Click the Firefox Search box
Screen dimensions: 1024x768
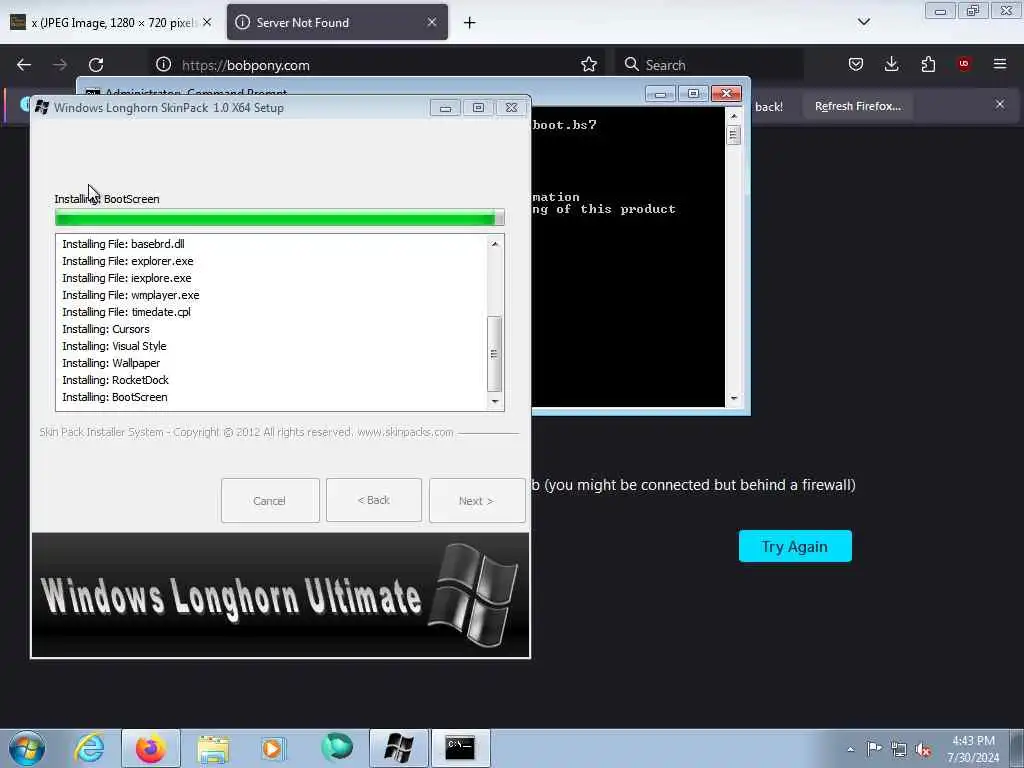coord(709,65)
